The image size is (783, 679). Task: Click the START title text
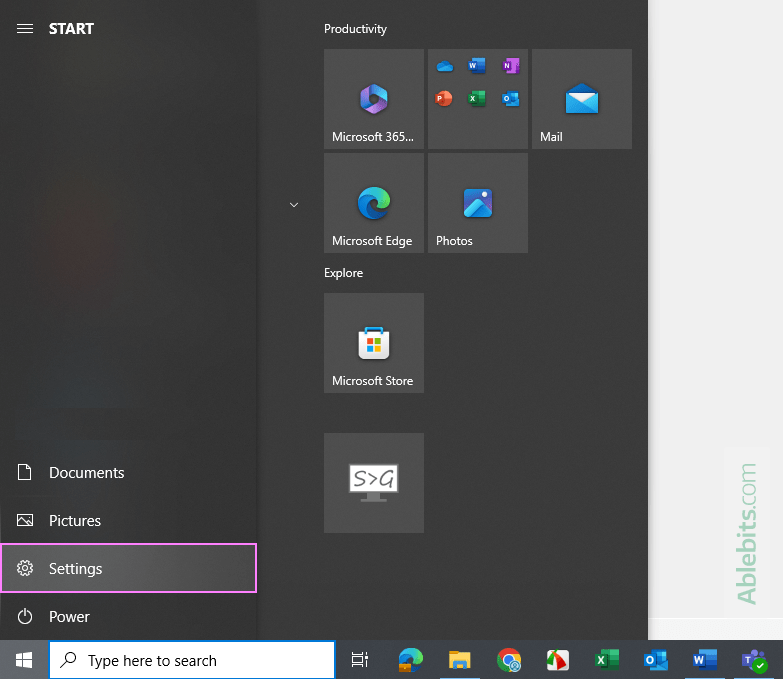tap(71, 28)
